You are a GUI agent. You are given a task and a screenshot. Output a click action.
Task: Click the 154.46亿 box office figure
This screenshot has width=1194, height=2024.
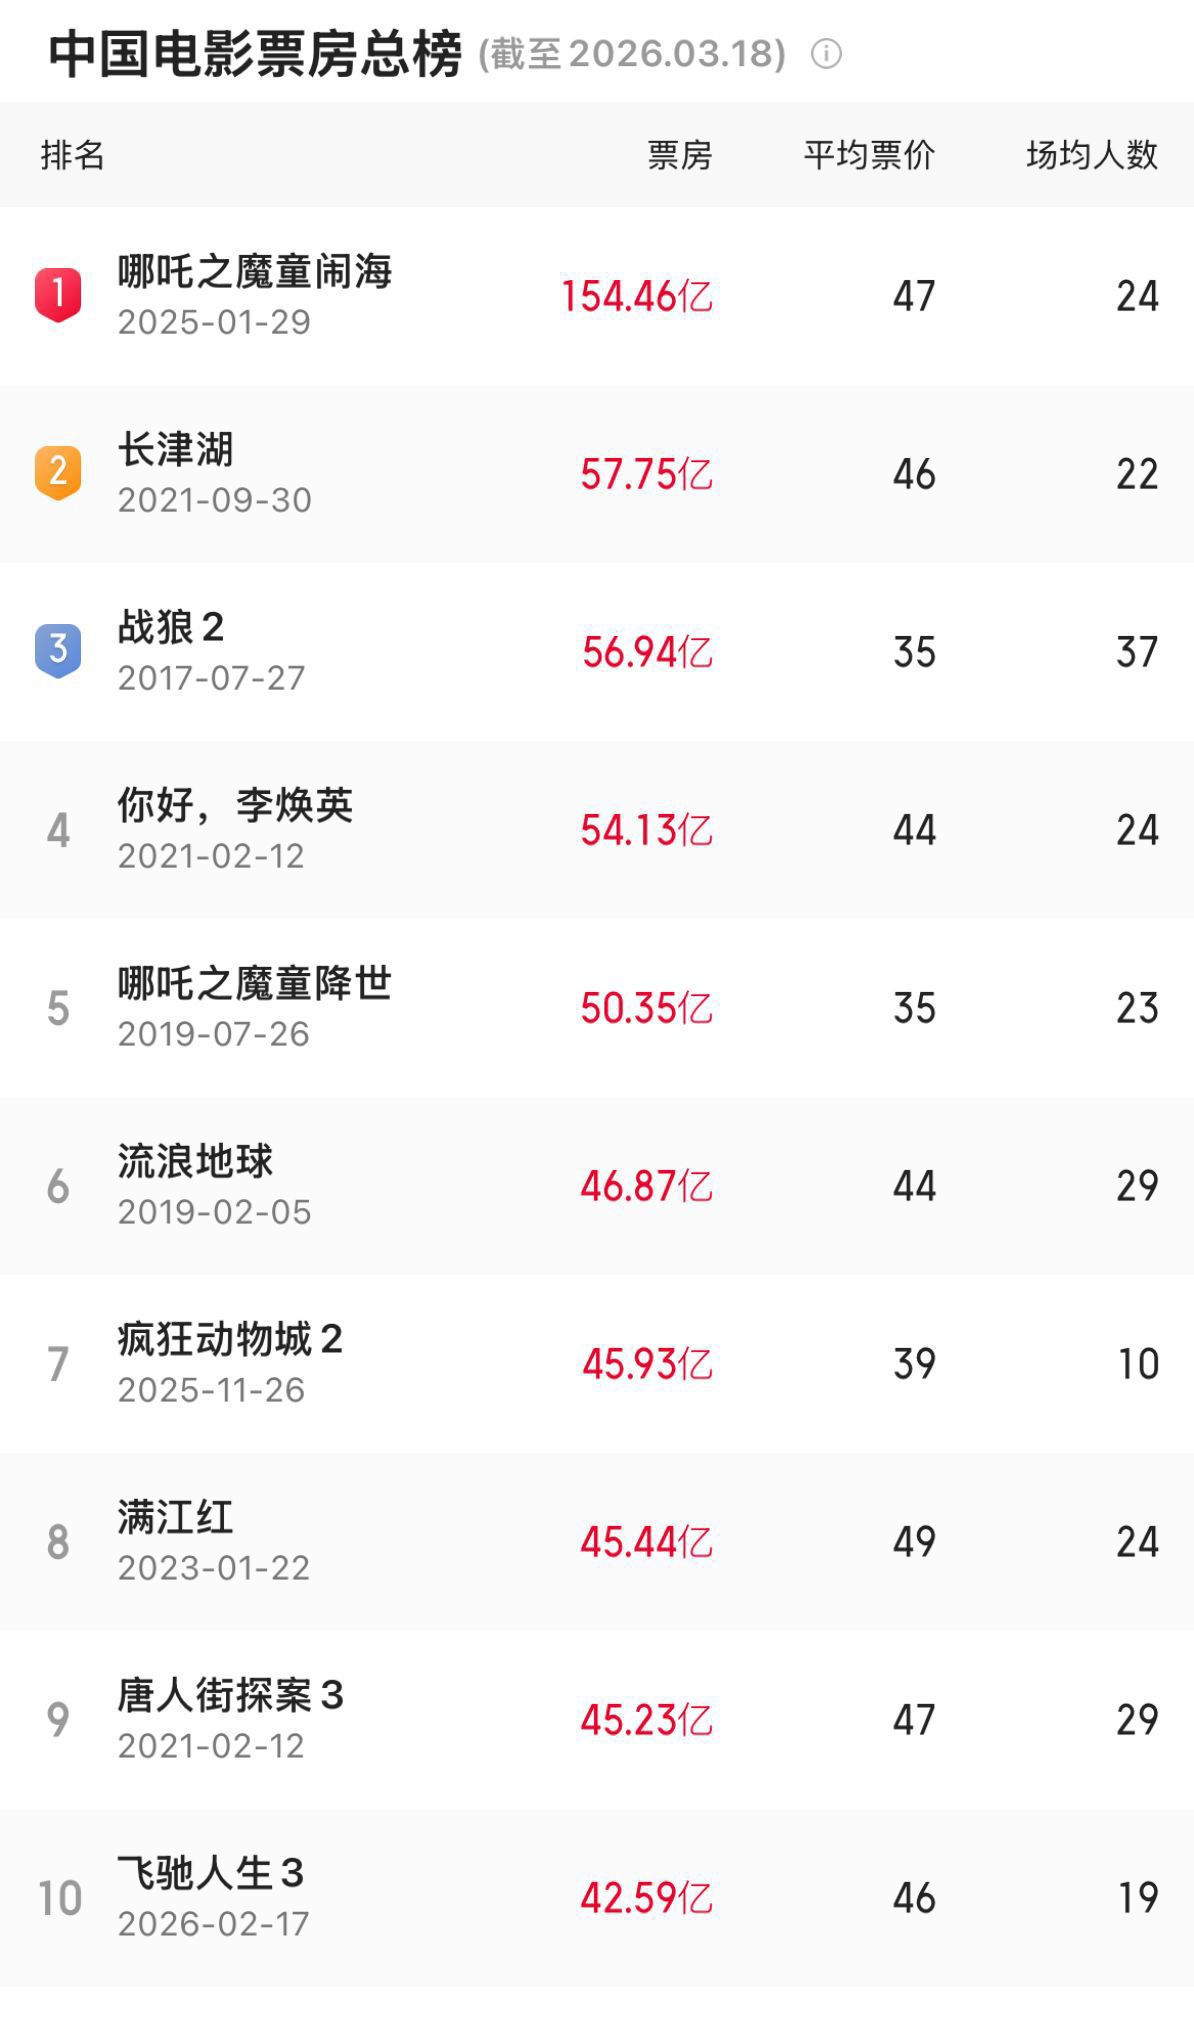pyautogui.click(x=636, y=296)
